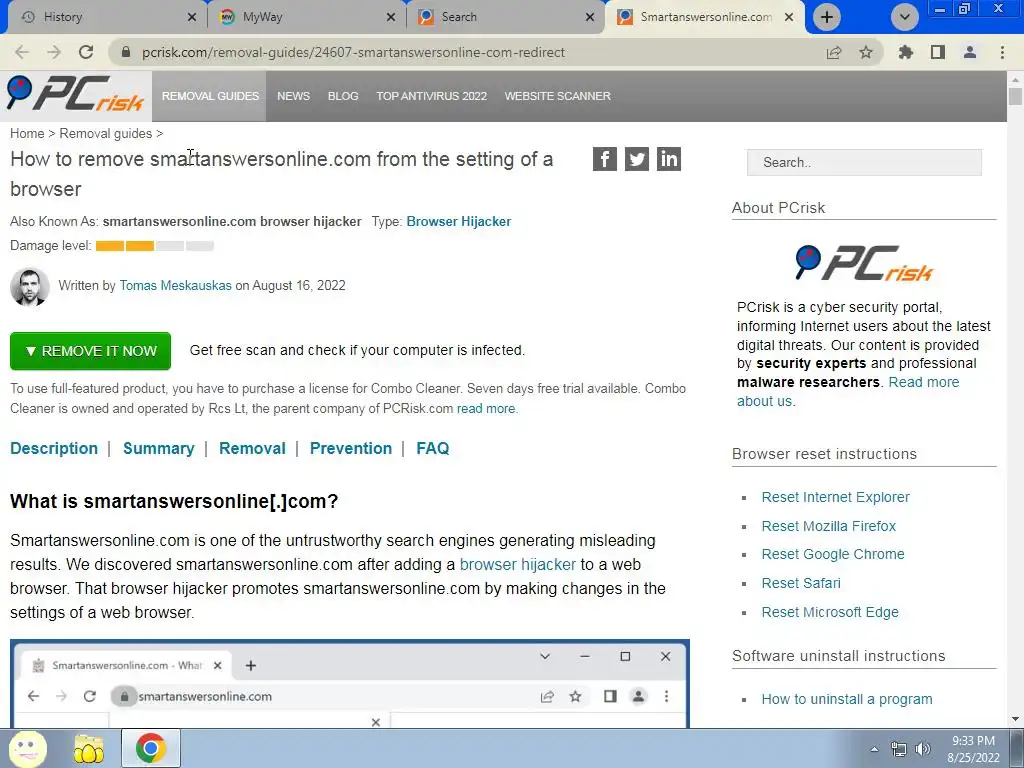Open the Extensions puzzle icon
Viewport: 1024px width, 768px height.
point(906,52)
